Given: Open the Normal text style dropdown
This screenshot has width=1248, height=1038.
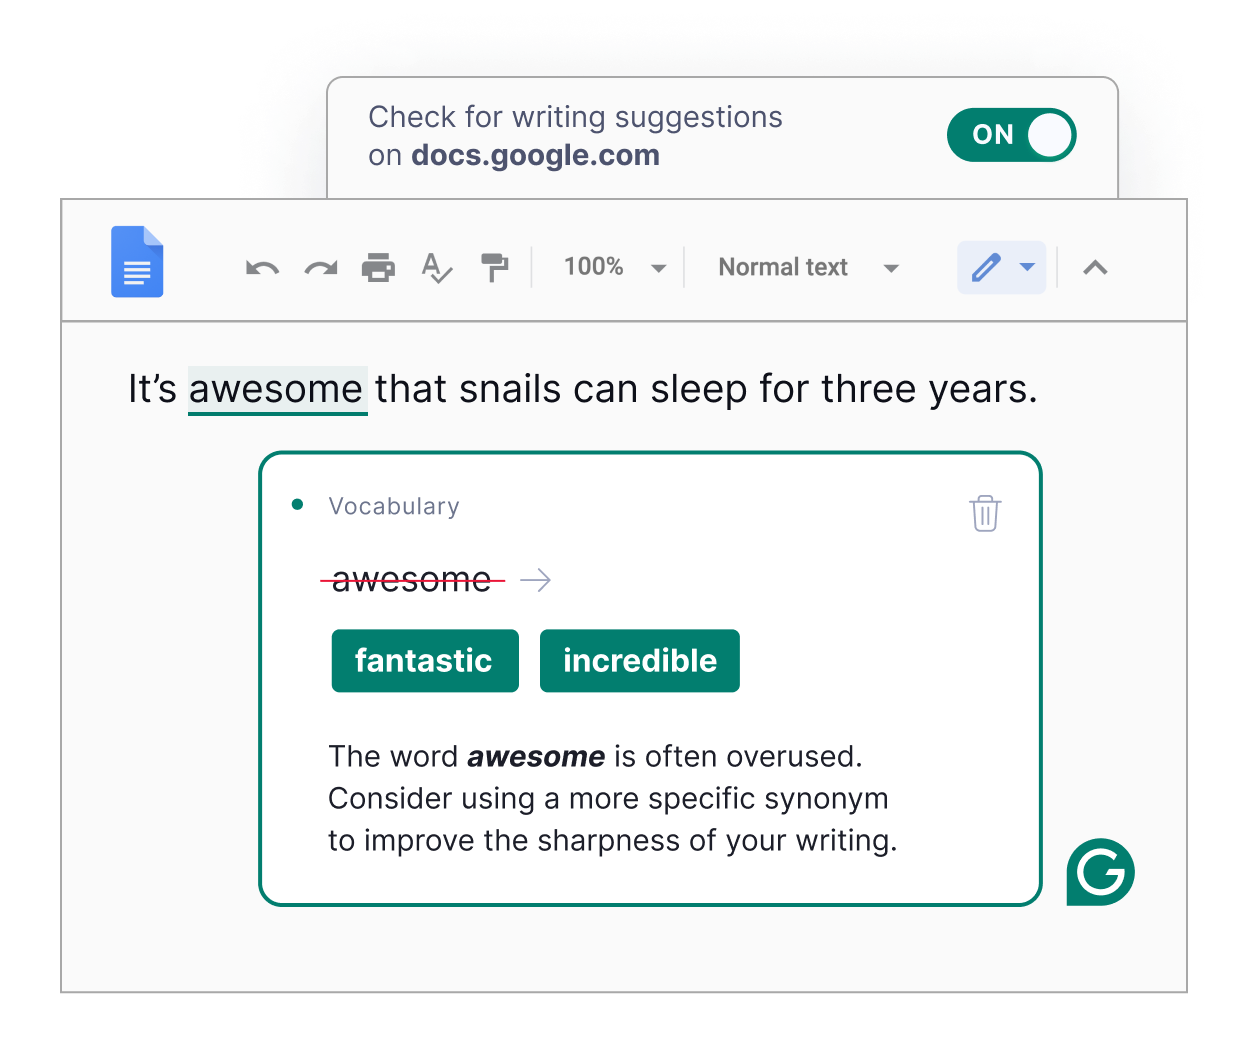Looking at the screenshot, I should pos(809,267).
